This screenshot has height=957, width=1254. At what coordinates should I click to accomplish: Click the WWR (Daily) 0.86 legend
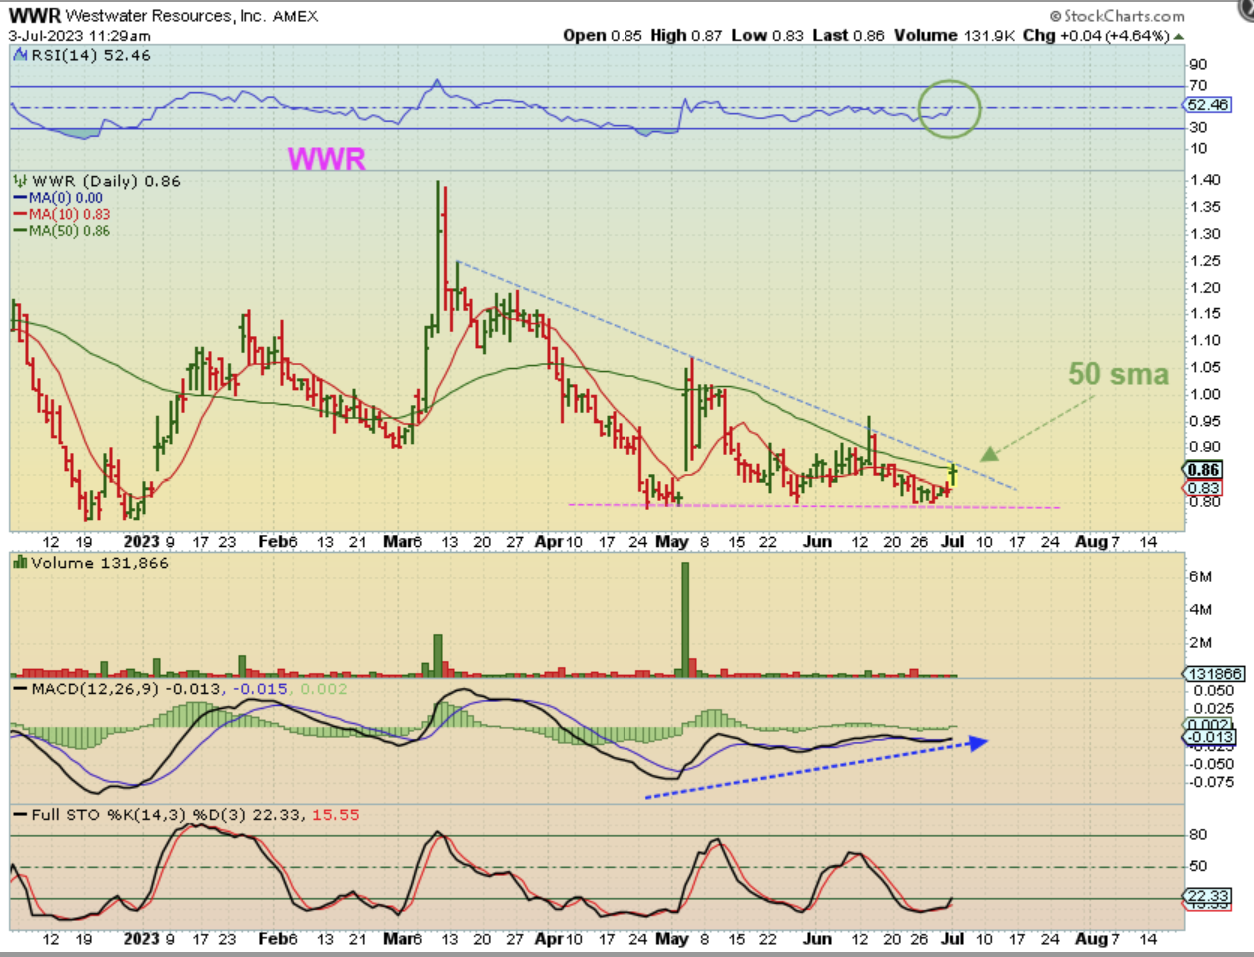[106, 181]
